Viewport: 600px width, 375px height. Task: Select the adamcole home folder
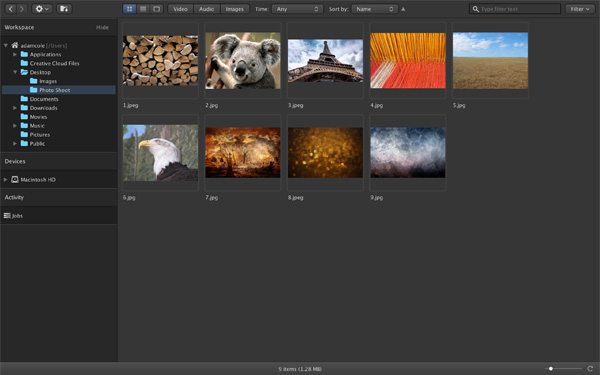tap(39, 45)
